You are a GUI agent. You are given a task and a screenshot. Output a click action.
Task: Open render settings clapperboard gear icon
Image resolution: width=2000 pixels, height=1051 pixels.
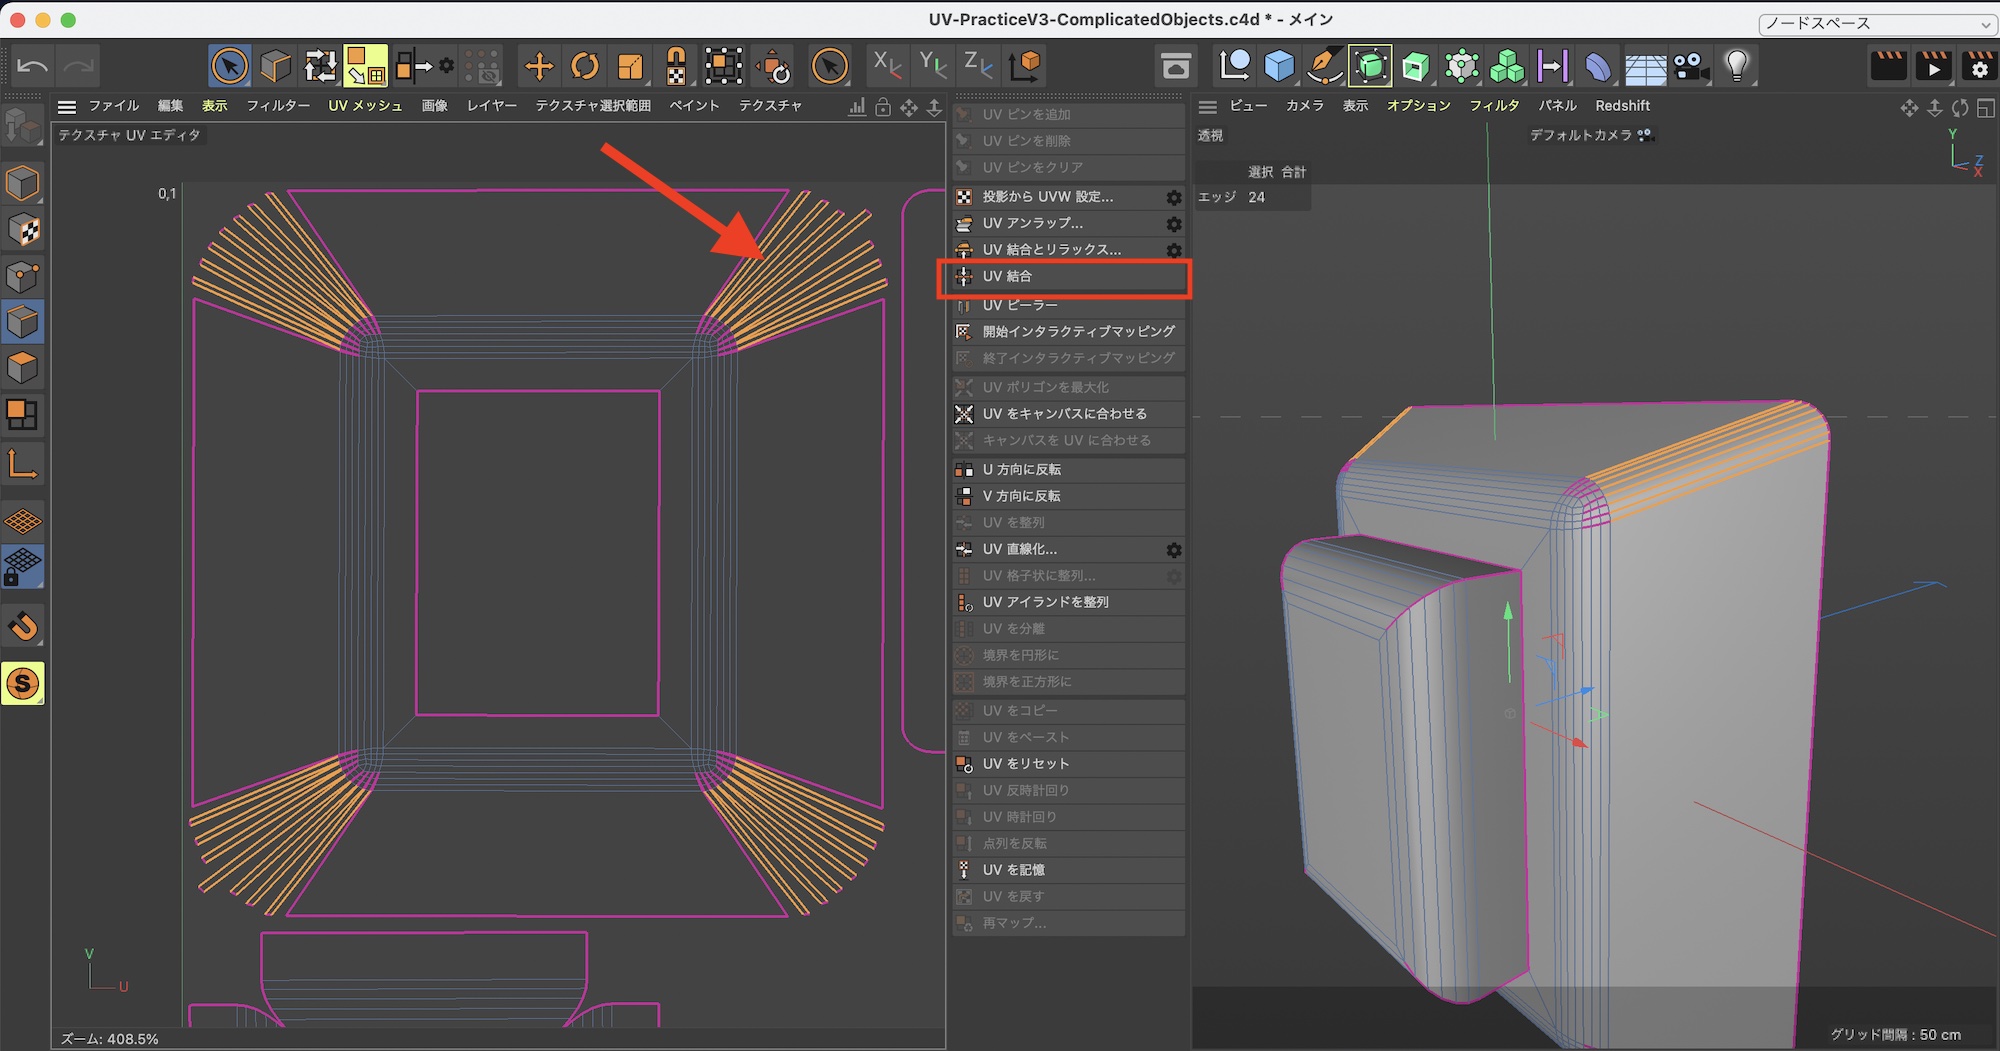click(x=1978, y=67)
